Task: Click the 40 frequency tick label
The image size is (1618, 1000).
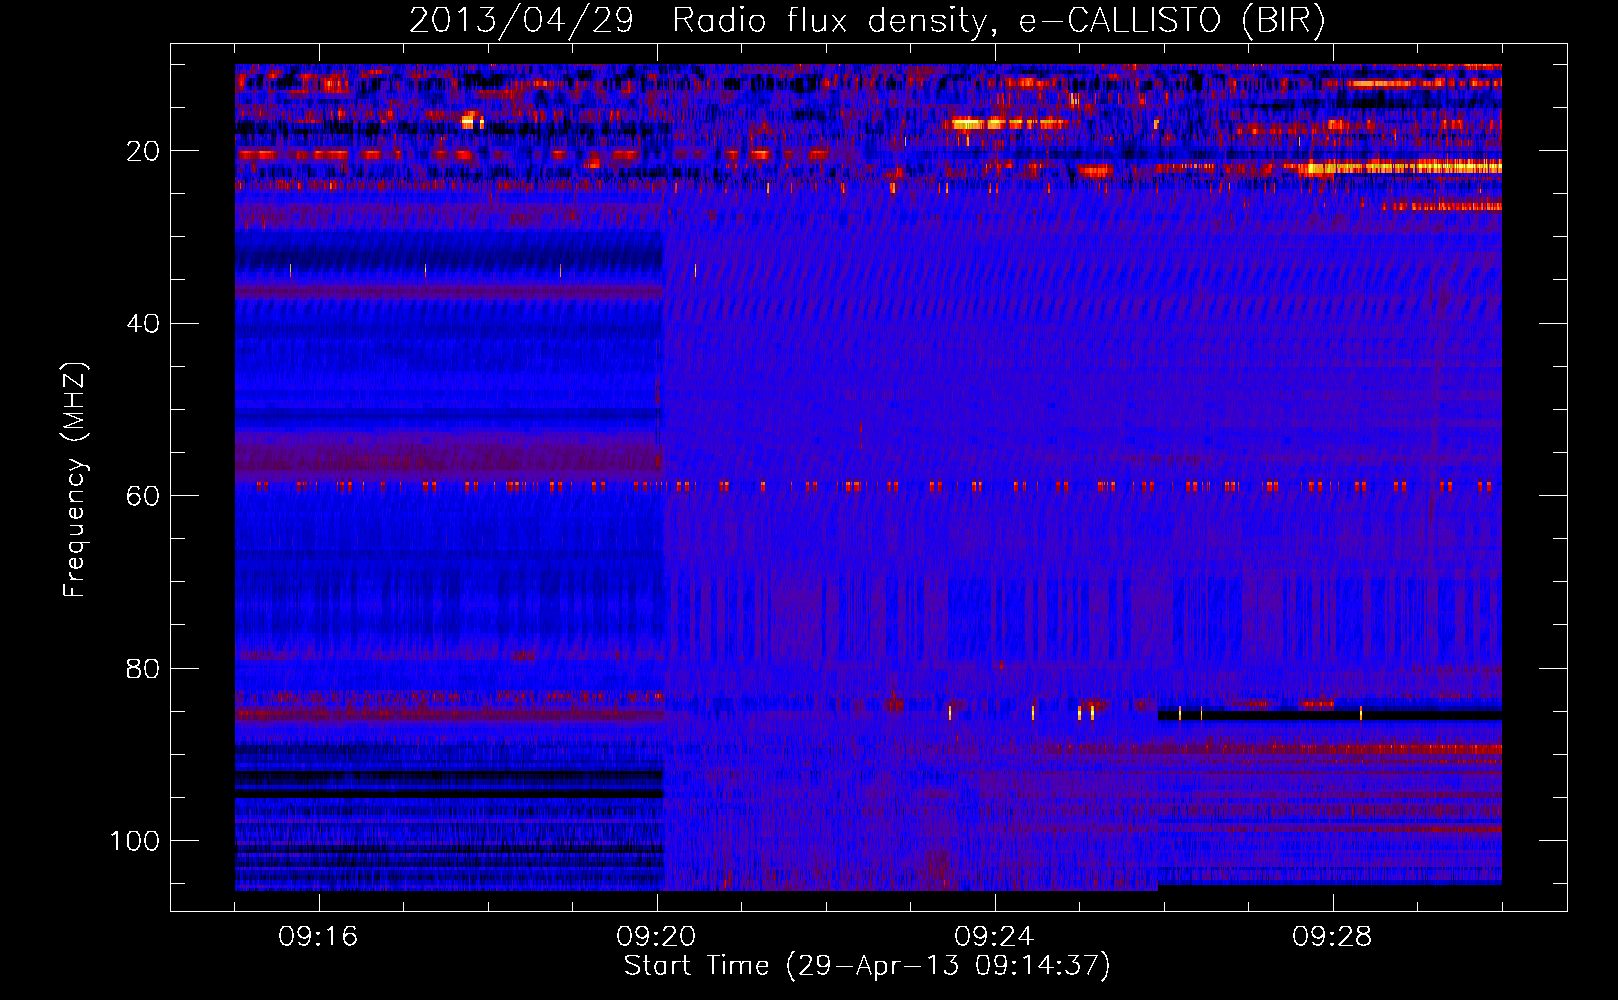Action: [x=144, y=323]
